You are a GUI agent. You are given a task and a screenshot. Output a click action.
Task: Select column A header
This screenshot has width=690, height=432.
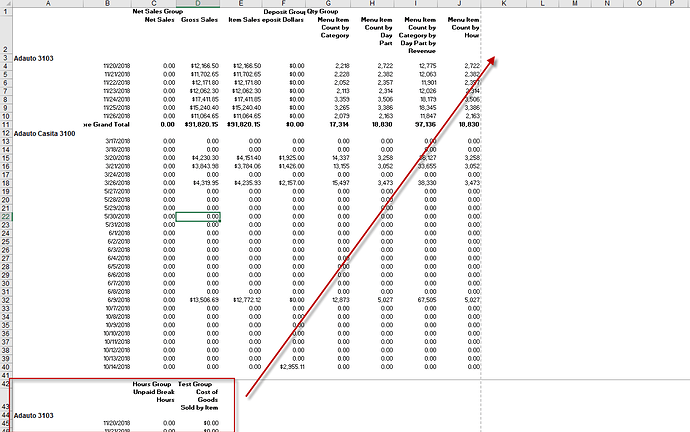click(48, 4)
